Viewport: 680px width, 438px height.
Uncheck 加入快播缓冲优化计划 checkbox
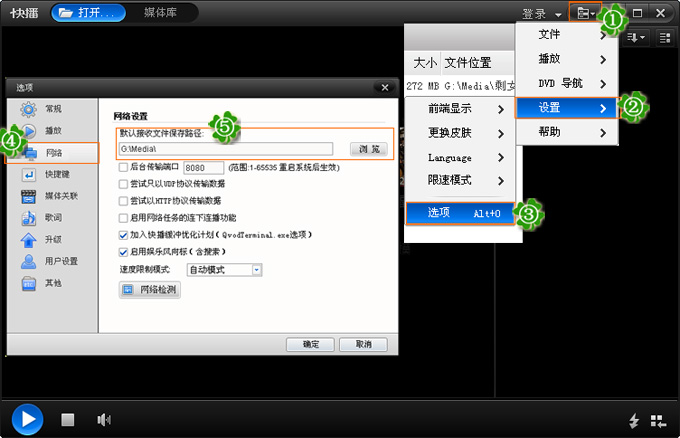(x=123, y=235)
